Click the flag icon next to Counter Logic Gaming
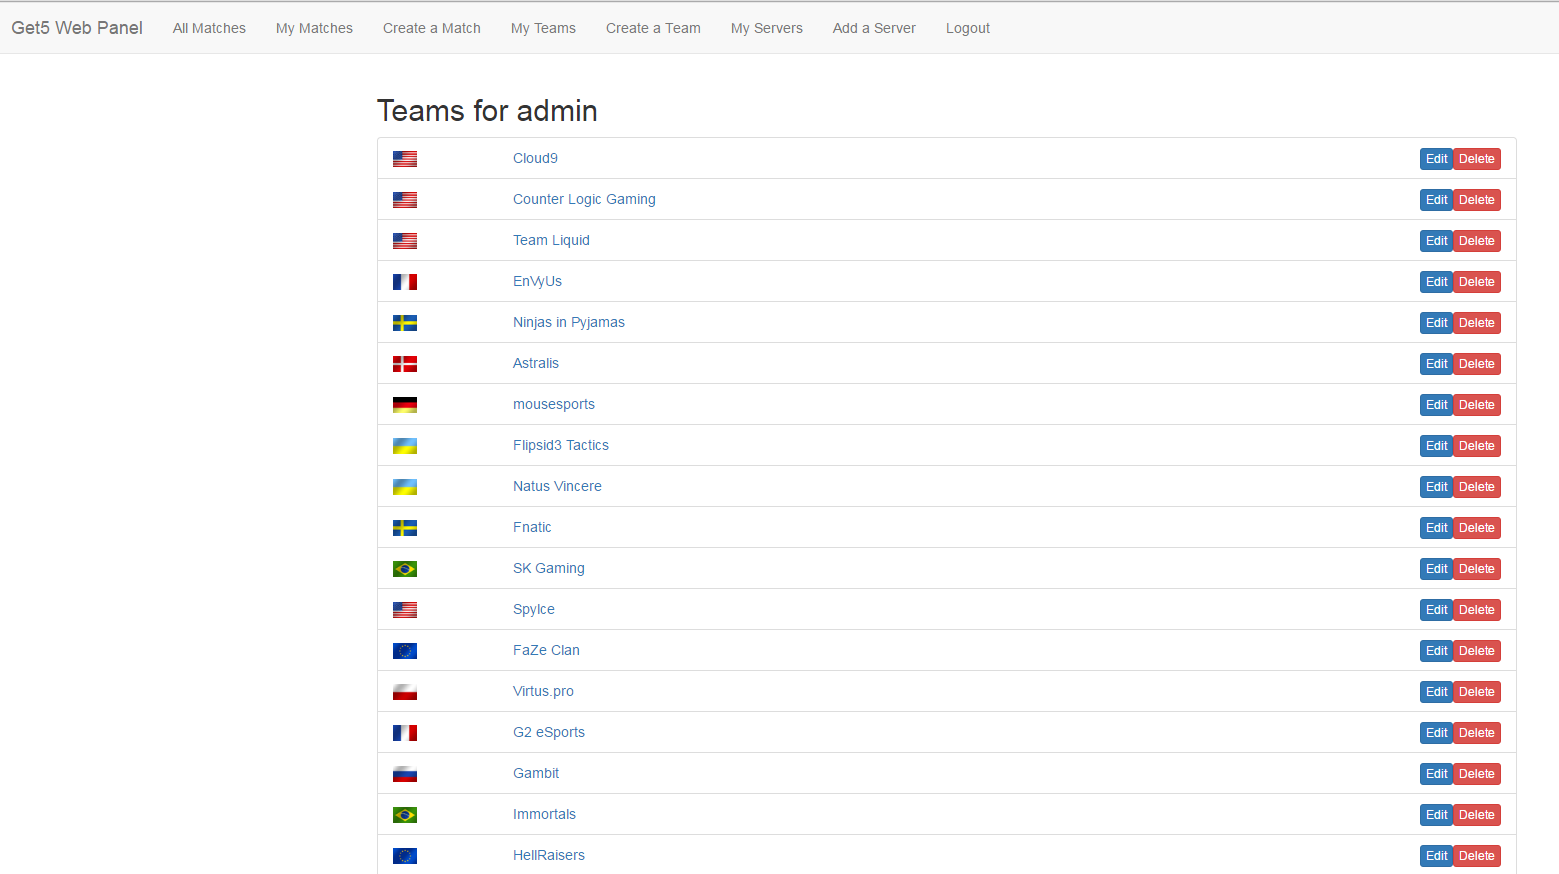 [405, 200]
